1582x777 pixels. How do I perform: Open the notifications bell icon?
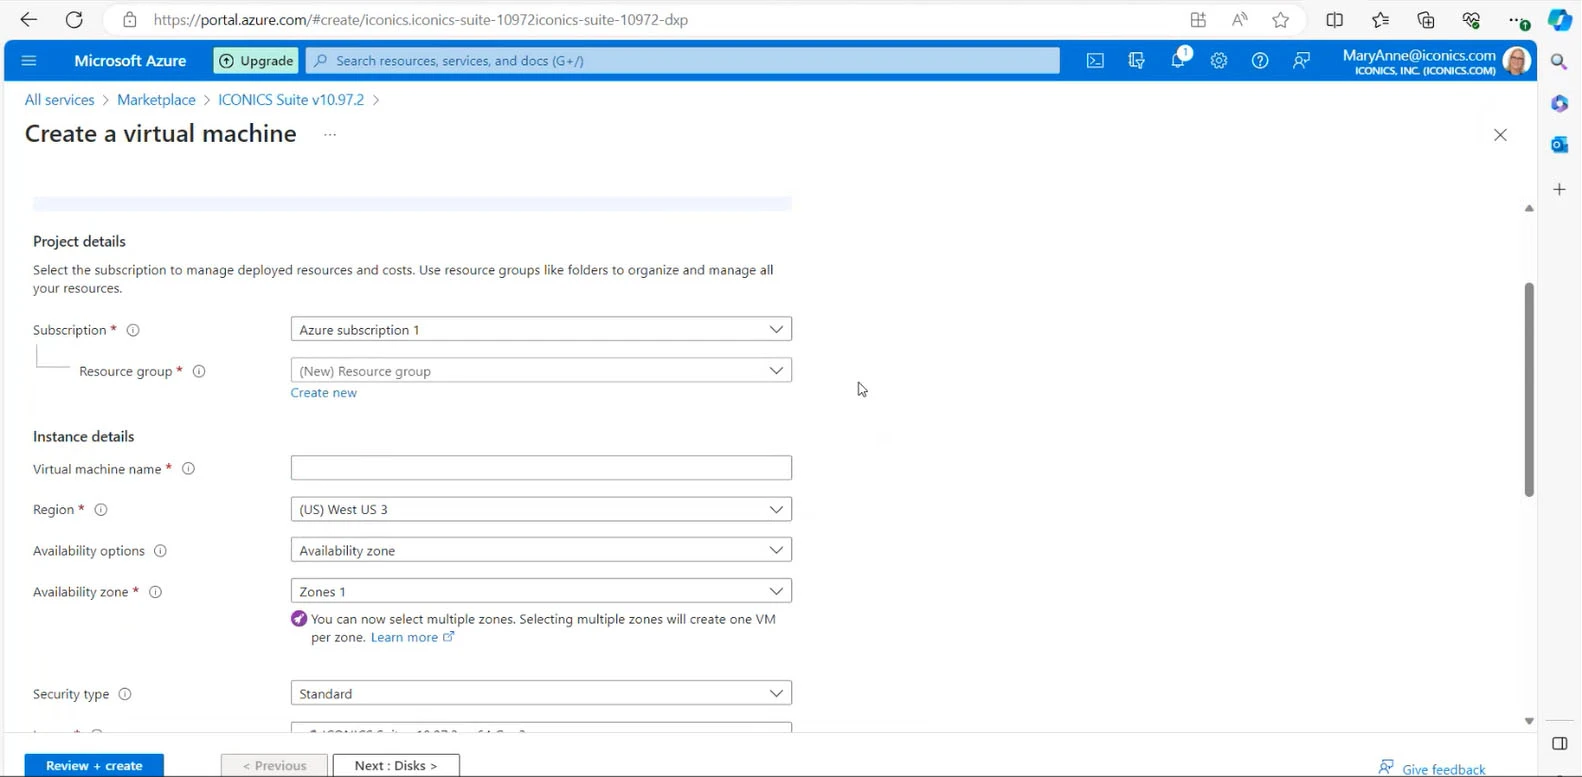coord(1178,60)
